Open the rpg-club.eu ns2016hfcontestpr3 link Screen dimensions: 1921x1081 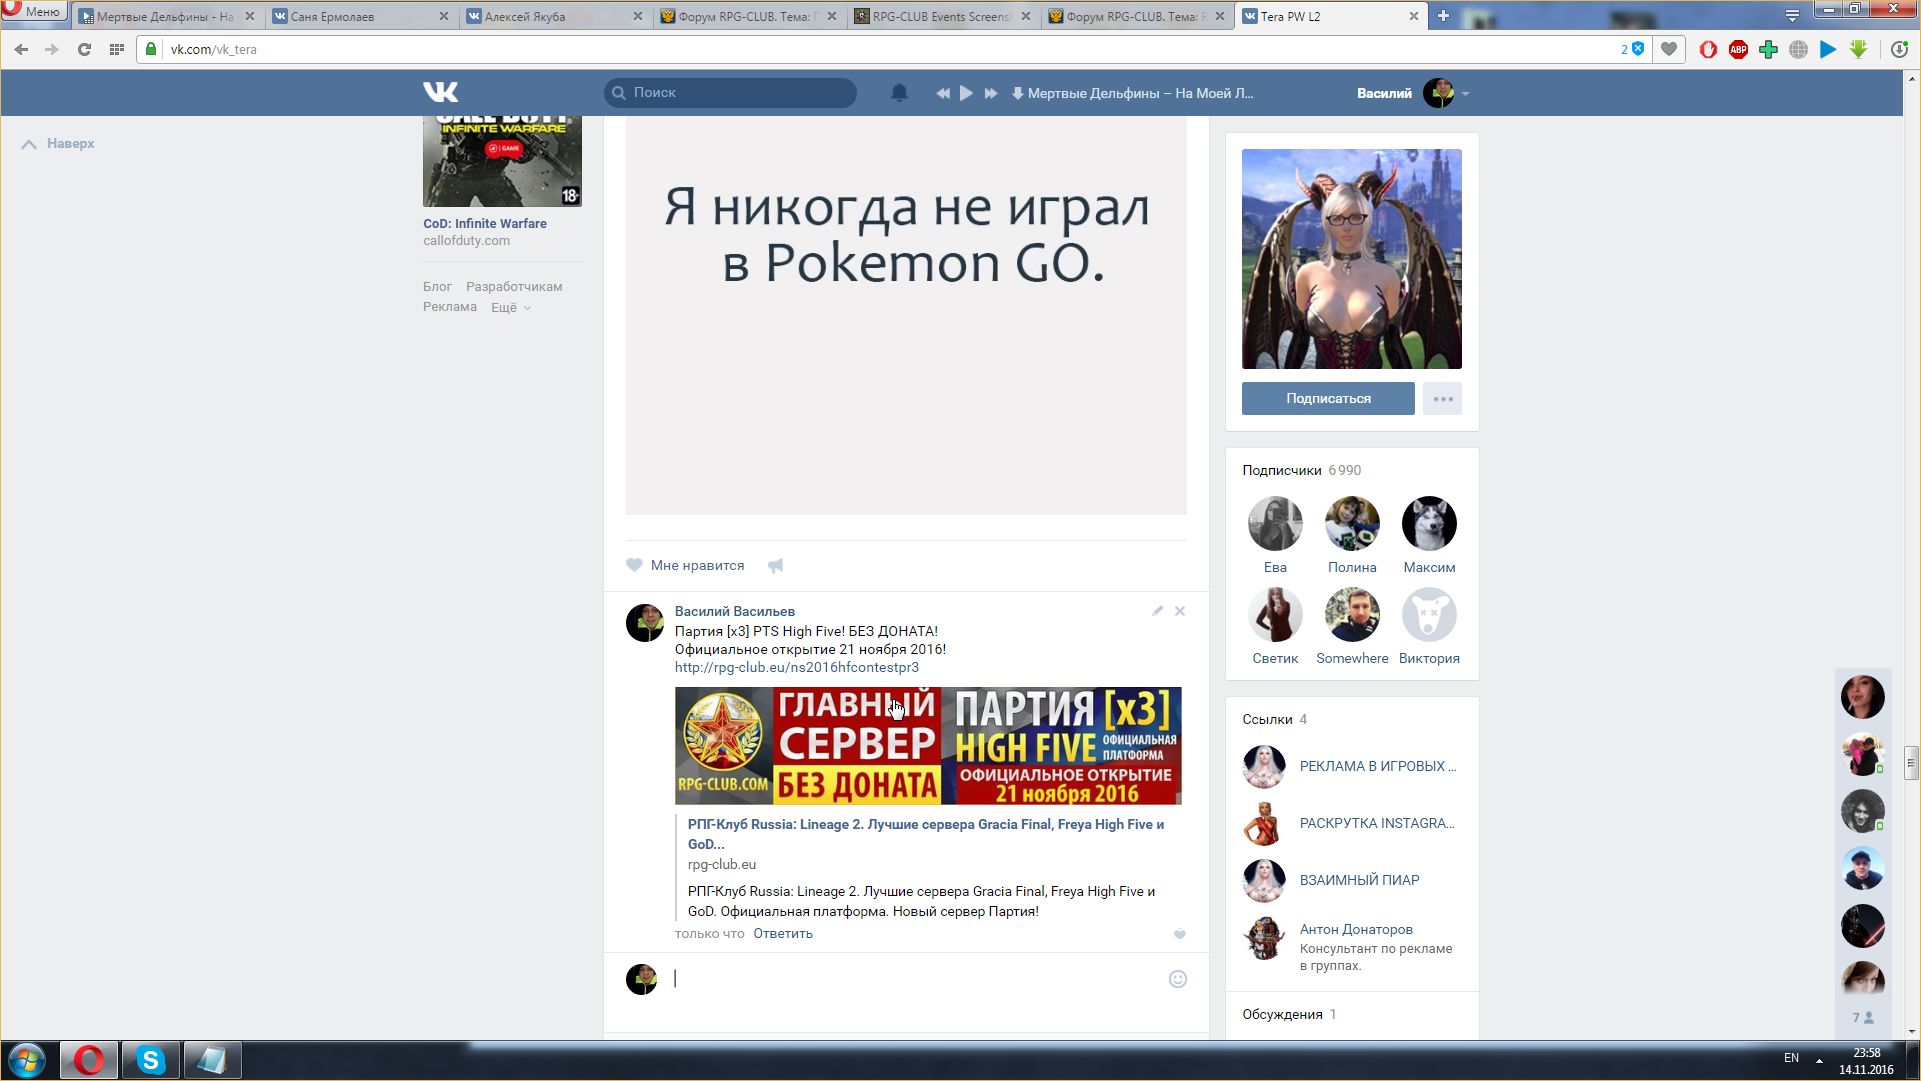pos(796,667)
